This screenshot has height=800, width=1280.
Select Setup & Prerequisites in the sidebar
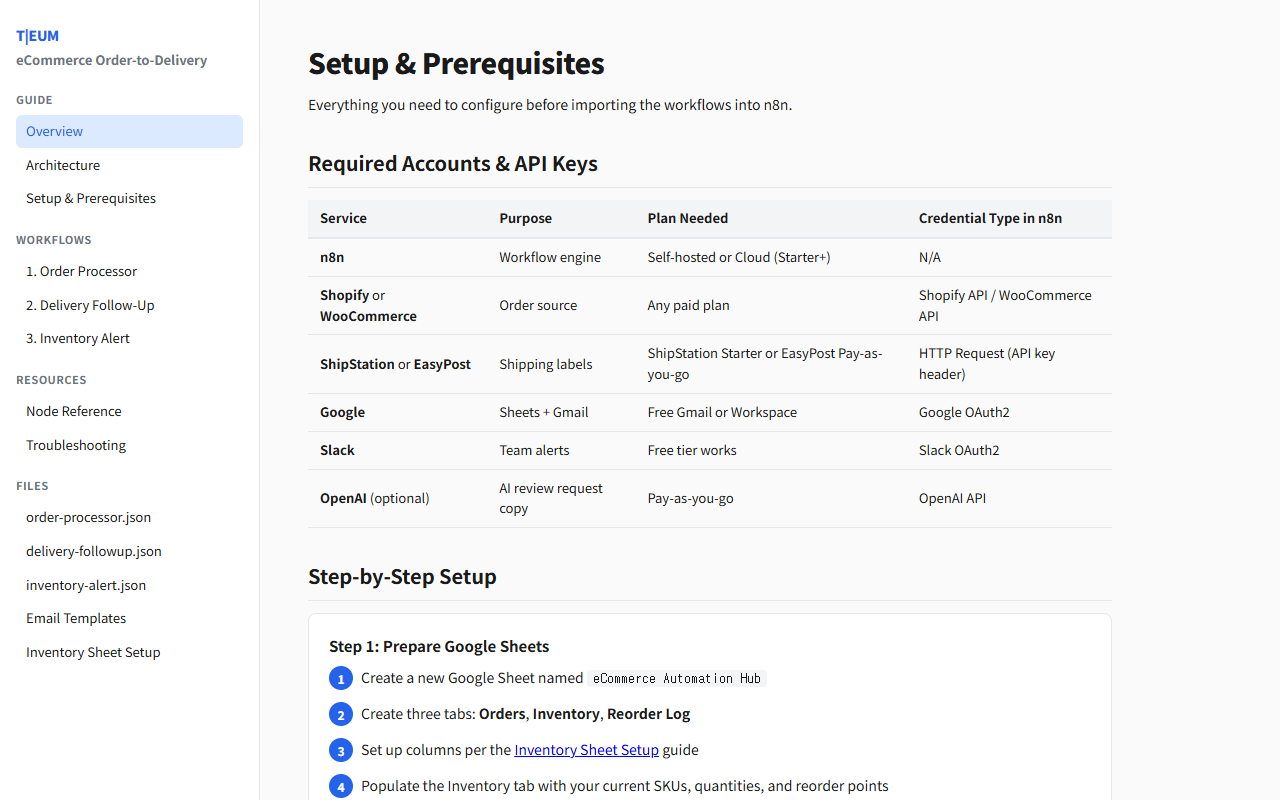(x=91, y=198)
